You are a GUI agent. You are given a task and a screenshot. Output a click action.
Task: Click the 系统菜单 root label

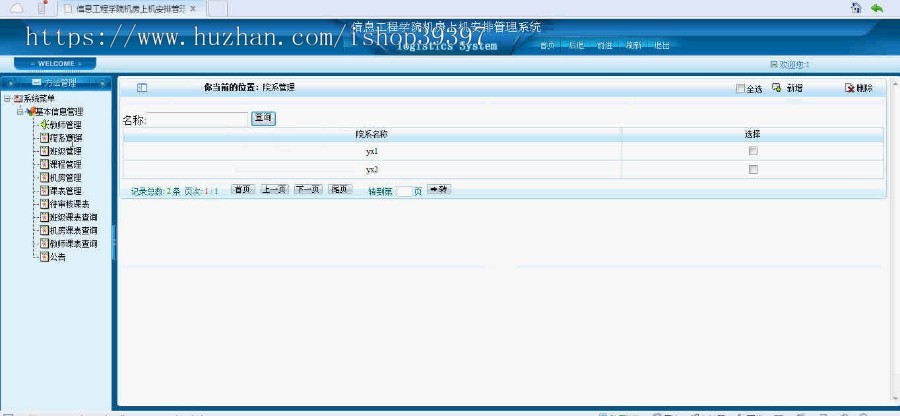(39, 99)
